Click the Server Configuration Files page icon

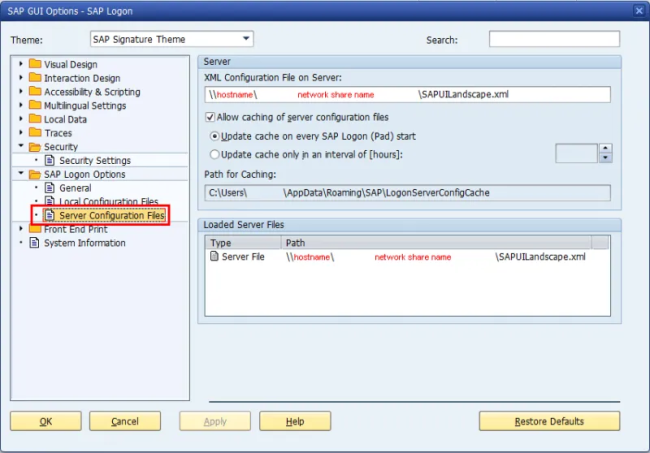(x=50, y=215)
